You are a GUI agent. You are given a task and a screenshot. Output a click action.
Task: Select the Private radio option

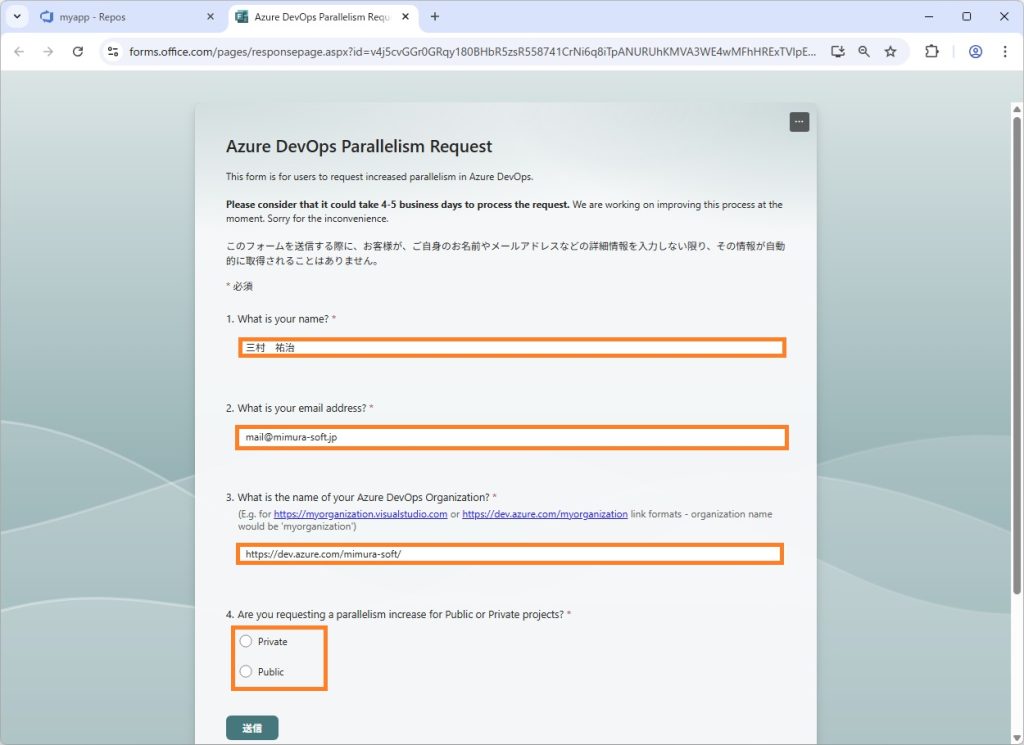point(246,641)
